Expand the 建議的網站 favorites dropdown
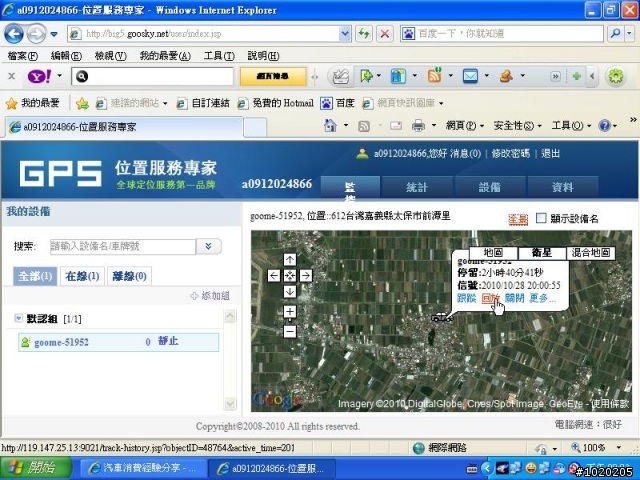Viewport: 640px width, 480px height. pos(165,104)
